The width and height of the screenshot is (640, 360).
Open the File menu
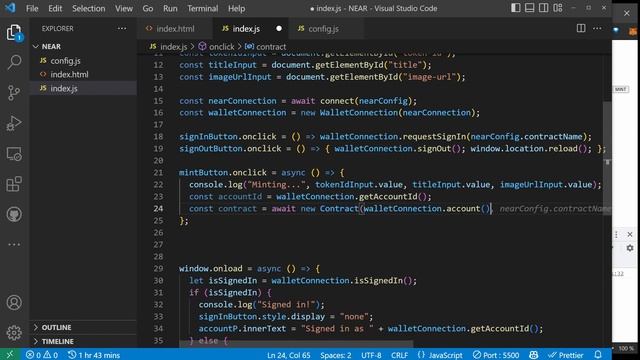pos(32,8)
